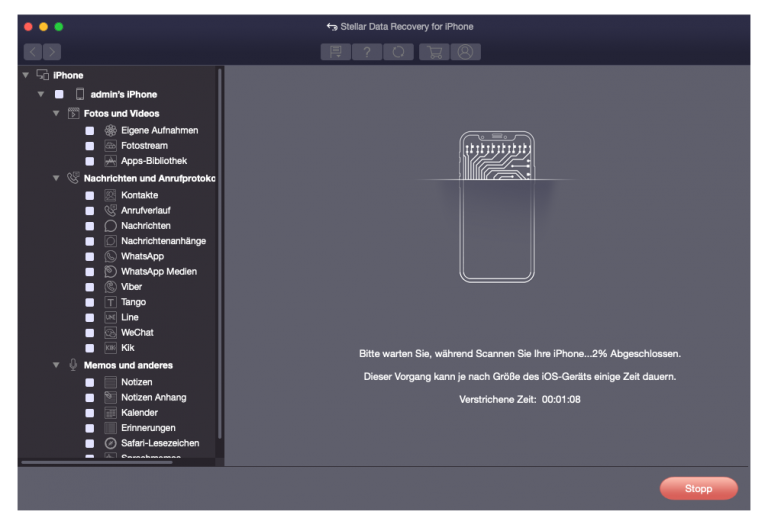The height and width of the screenshot is (531, 768).
Task: Select the Notizen Anhang entry
Action: [x=154, y=397]
